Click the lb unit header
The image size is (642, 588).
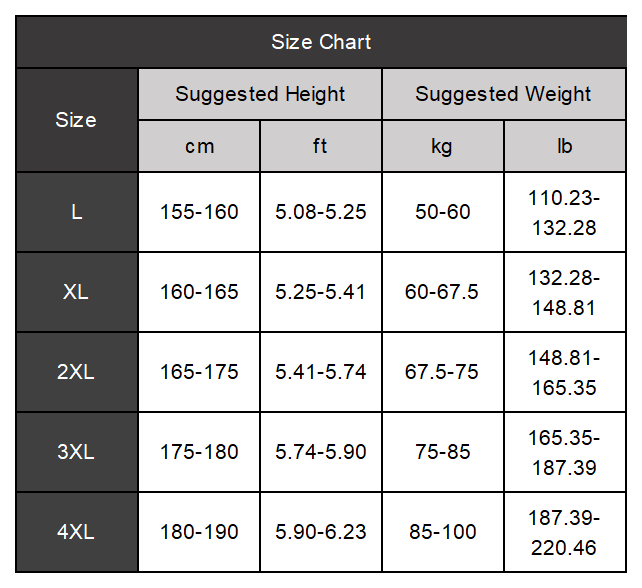(x=565, y=146)
